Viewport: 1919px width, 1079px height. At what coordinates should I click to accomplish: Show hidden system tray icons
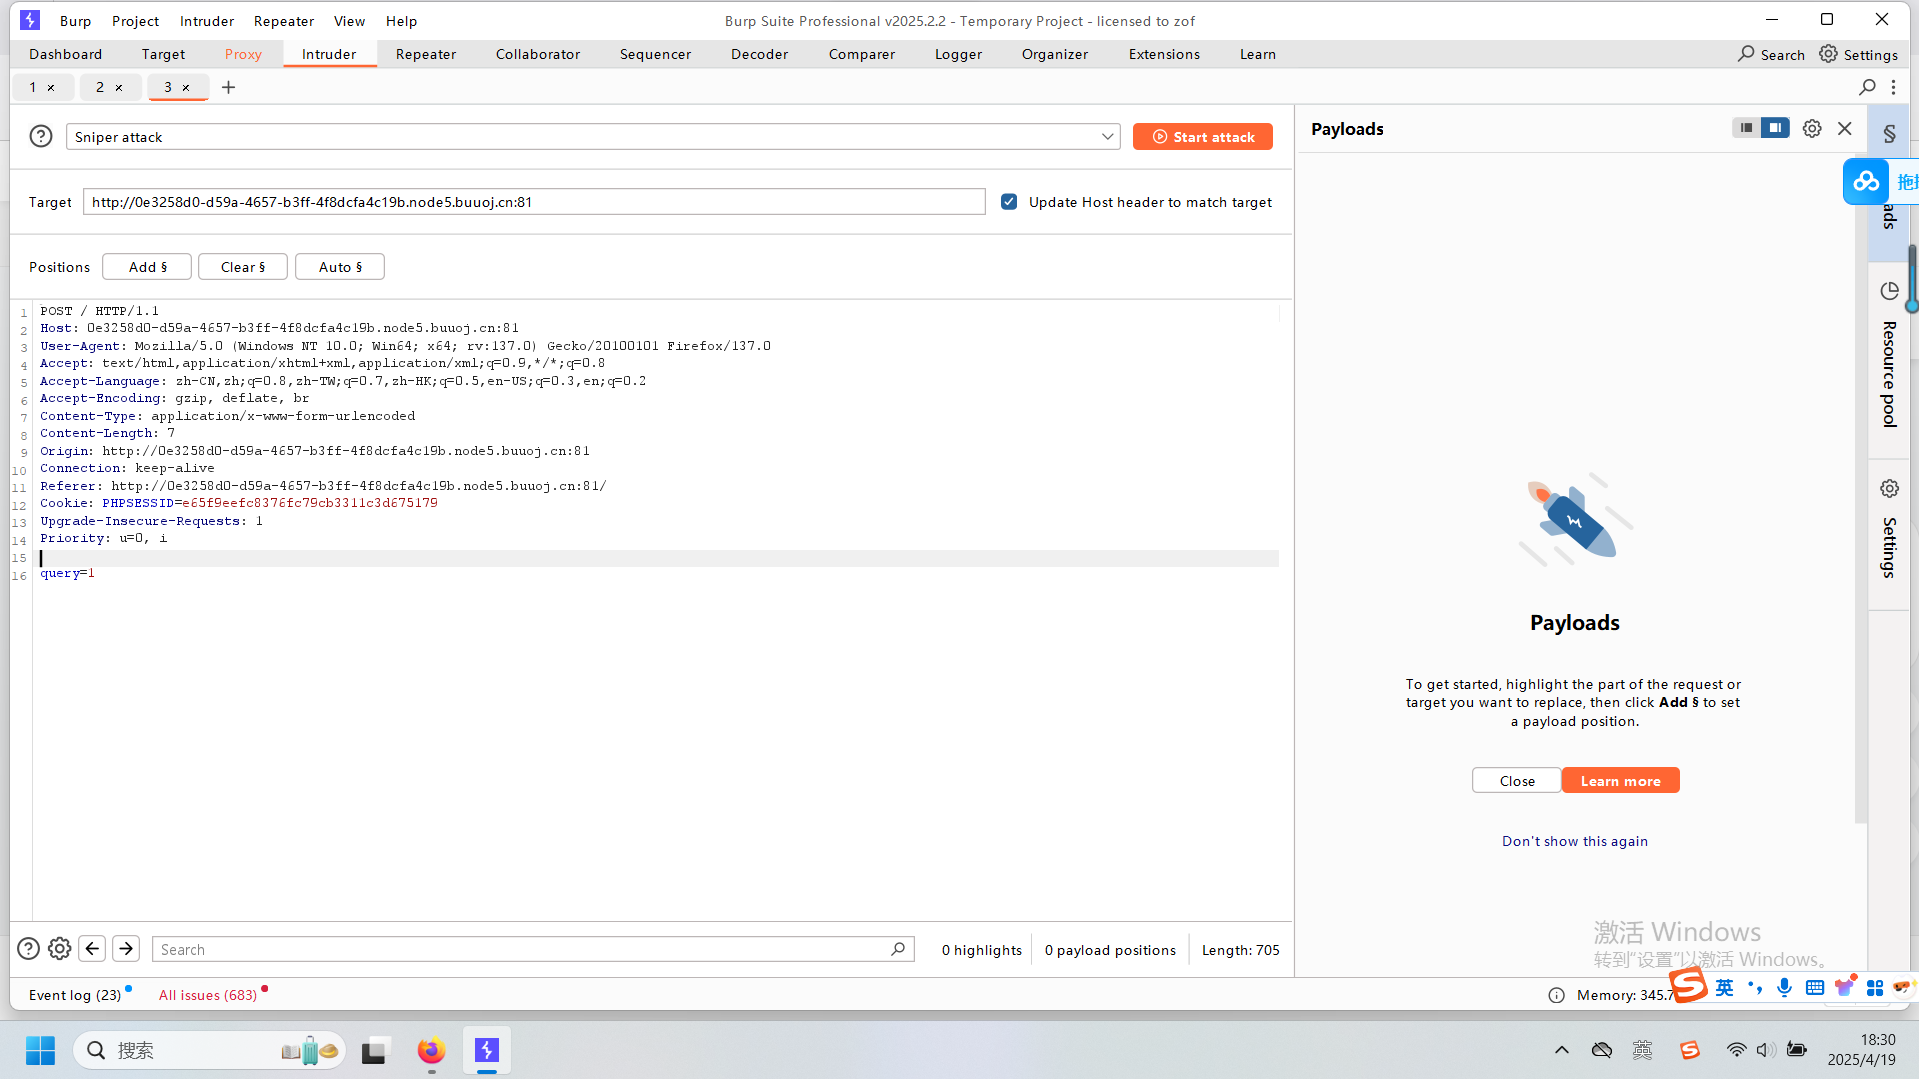tap(1561, 1050)
